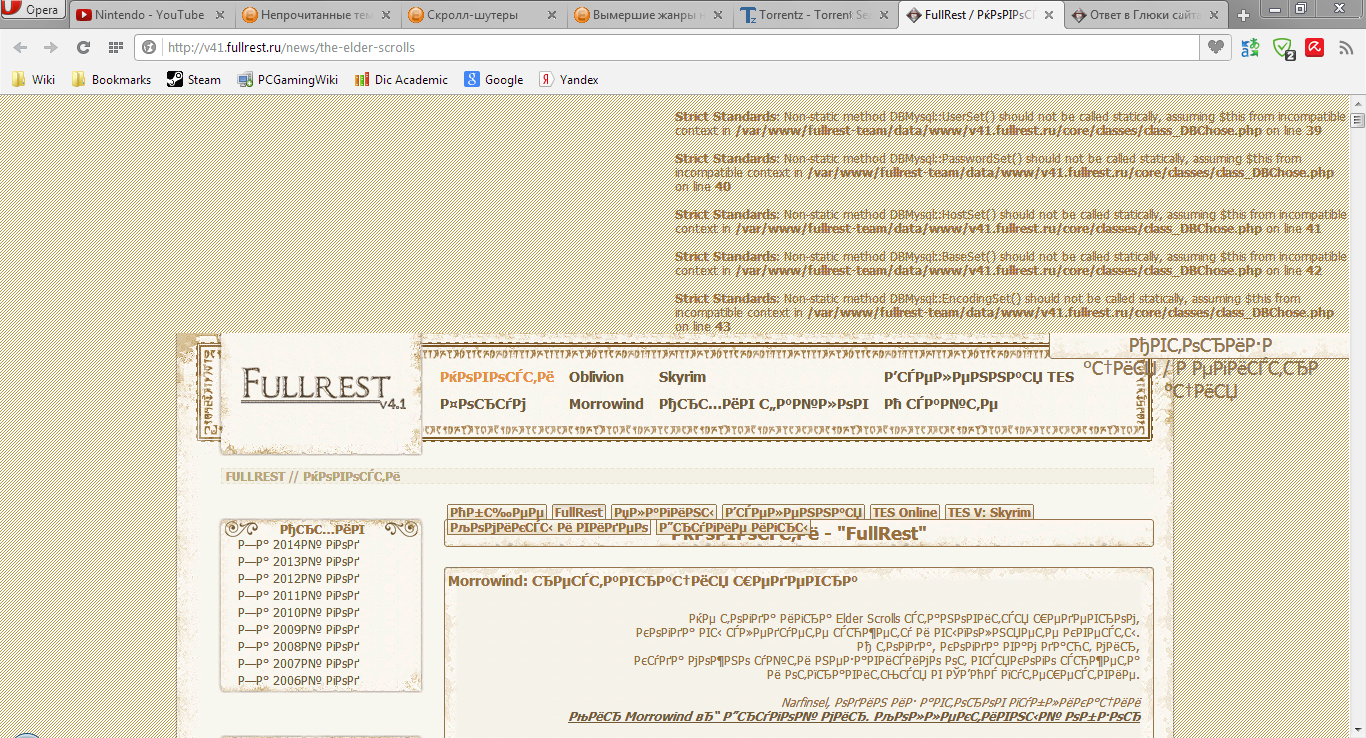Open the Oblivion section link
Screen dimensions: 1366x738
click(x=596, y=377)
